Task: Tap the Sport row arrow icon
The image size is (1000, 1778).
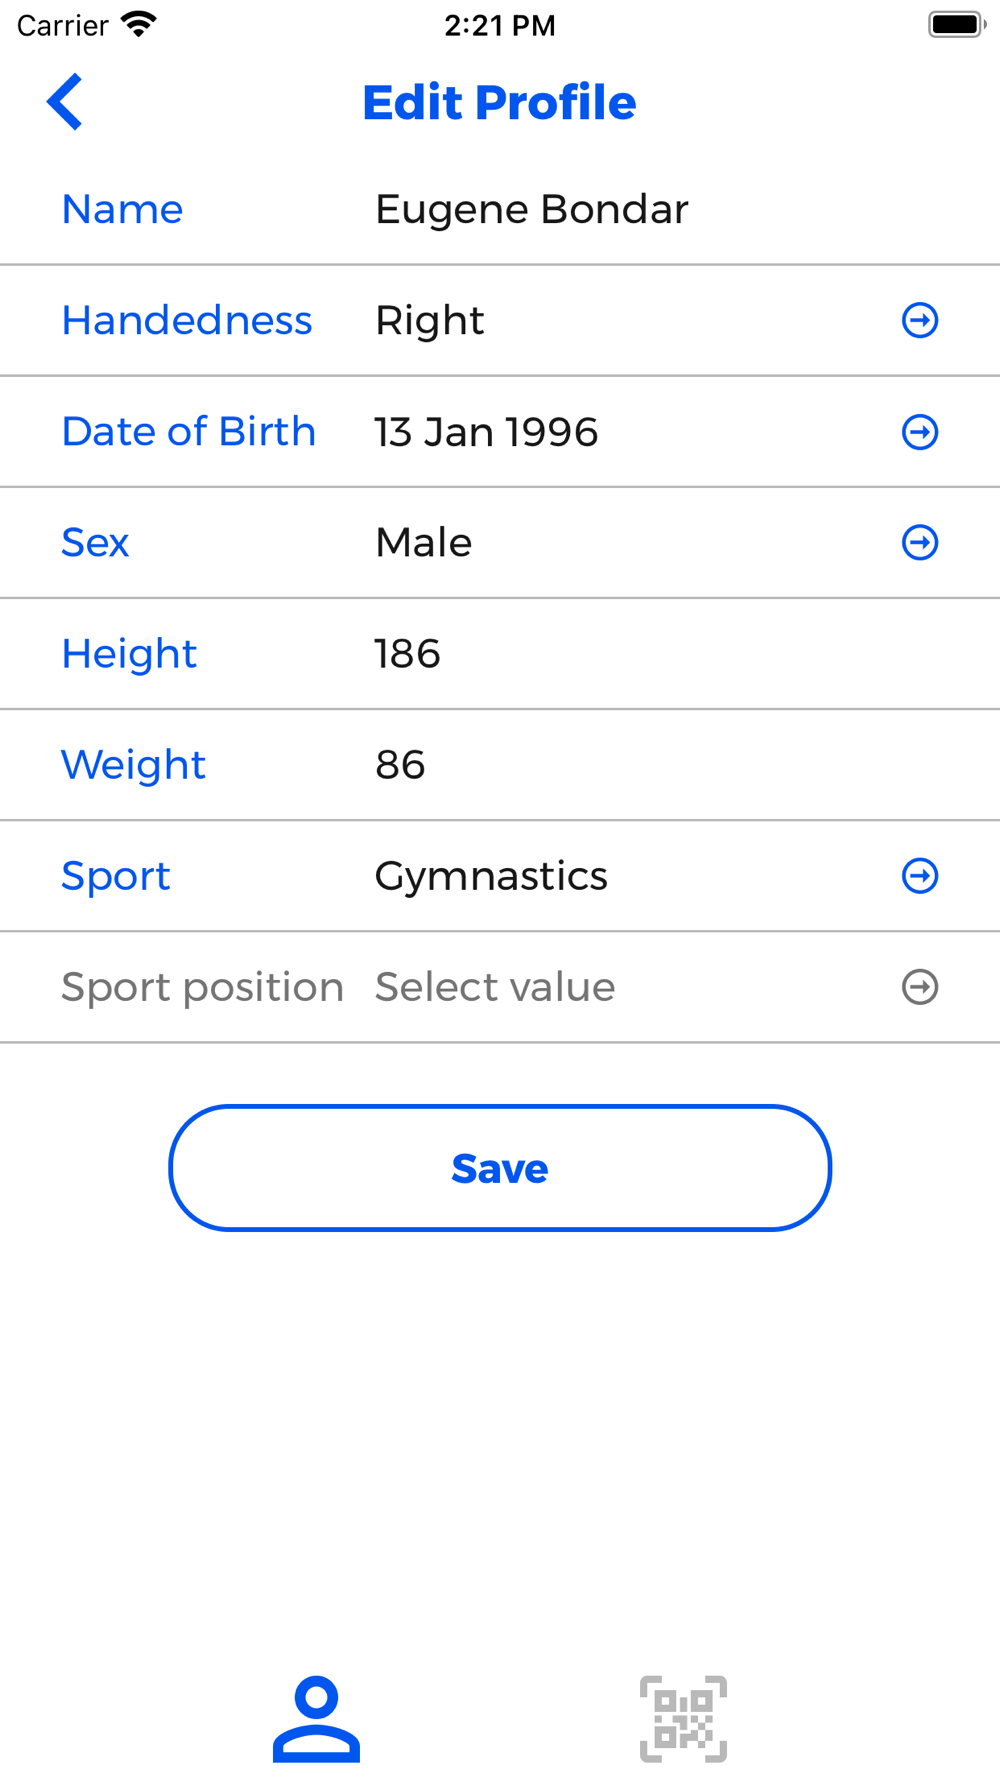Action: point(920,876)
